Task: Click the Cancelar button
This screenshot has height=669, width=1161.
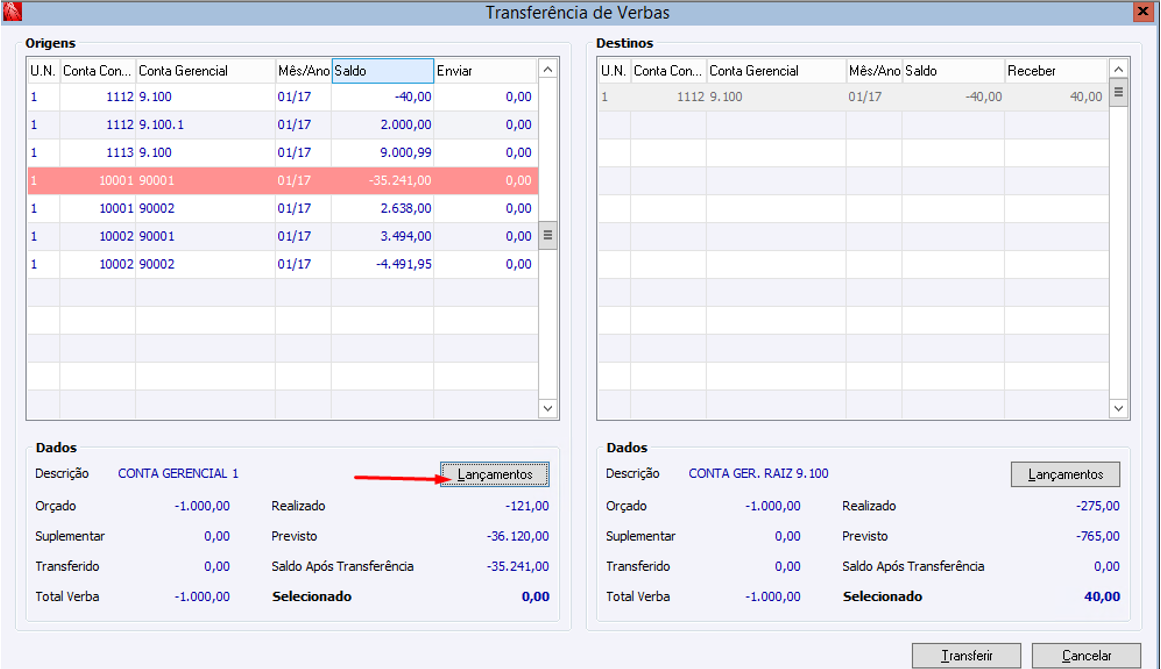Action: (x=1086, y=656)
